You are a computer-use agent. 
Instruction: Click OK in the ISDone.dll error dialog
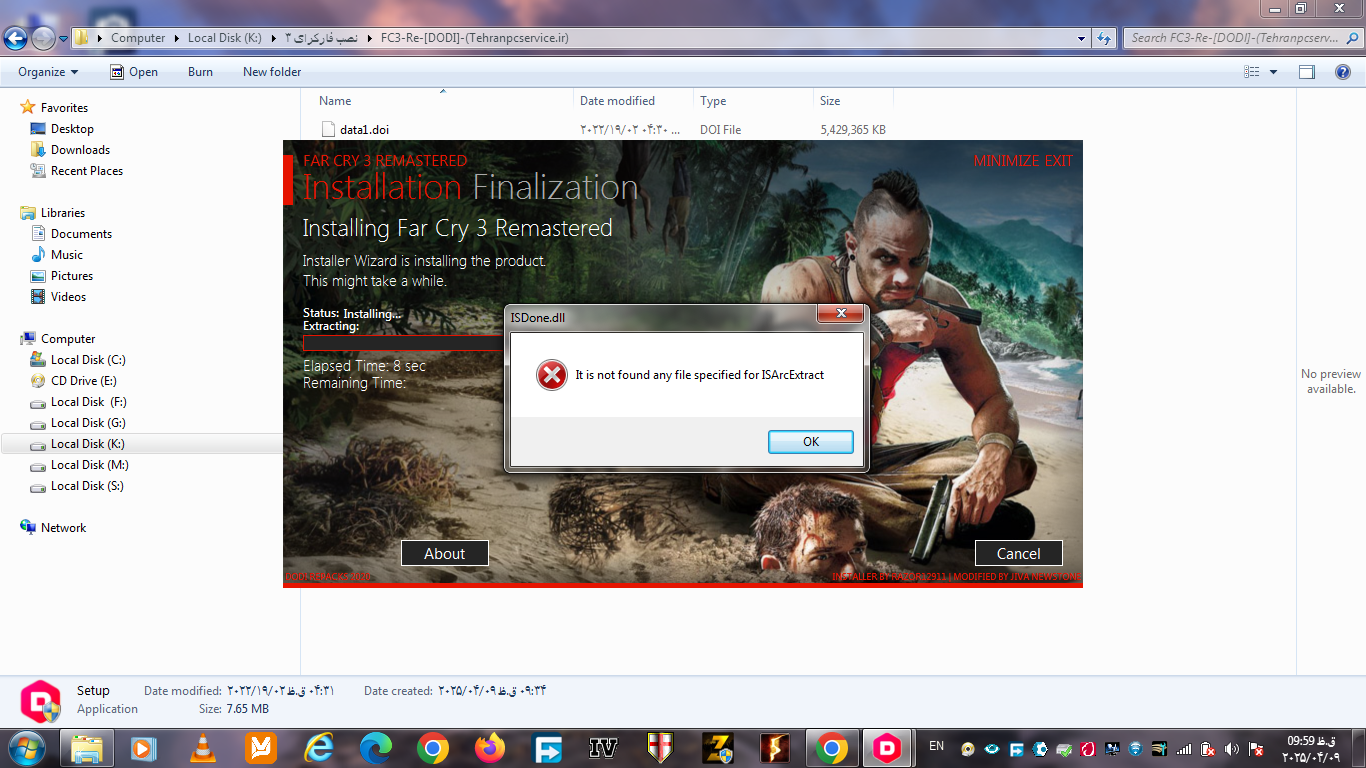tap(810, 442)
